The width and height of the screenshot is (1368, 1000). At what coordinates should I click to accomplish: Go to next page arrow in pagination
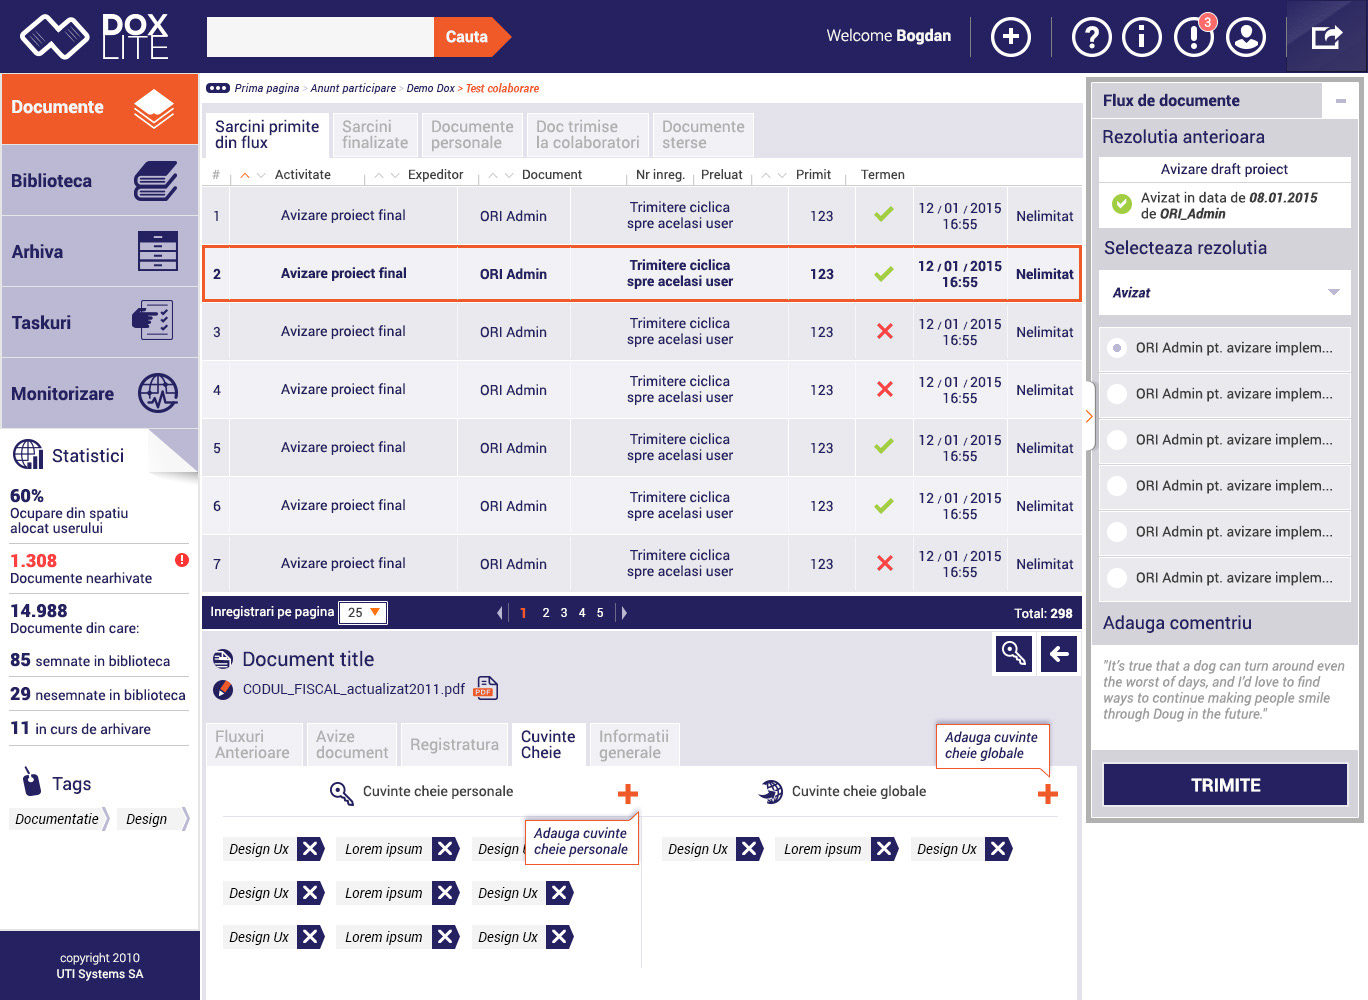coord(624,613)
